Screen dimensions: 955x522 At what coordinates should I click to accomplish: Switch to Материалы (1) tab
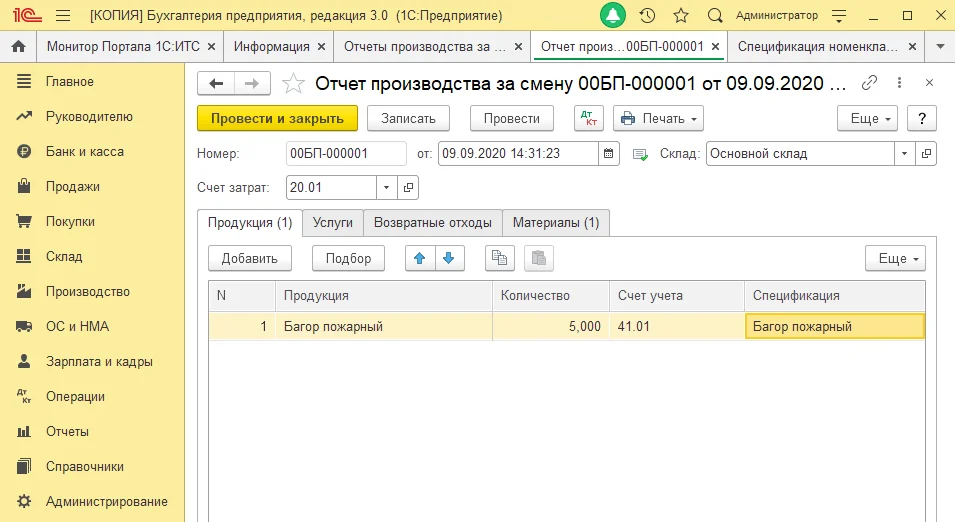click(556, 223)
